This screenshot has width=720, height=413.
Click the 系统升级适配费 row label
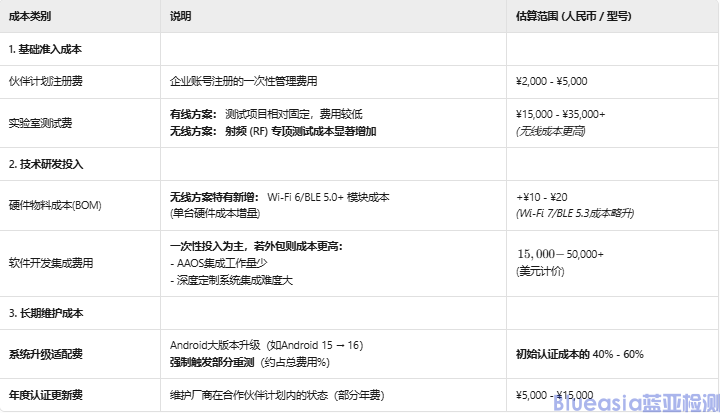pyautogui.click(x=43, y=353)
